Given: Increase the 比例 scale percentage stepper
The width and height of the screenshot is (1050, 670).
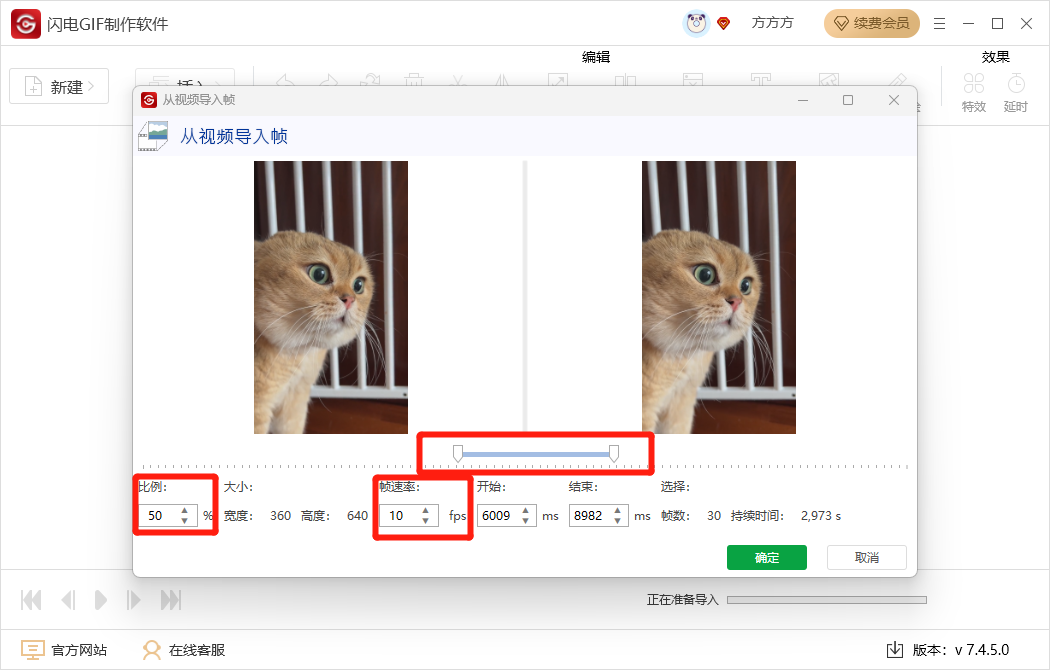Looking at the screenshot, I should (x=186, y=510).
